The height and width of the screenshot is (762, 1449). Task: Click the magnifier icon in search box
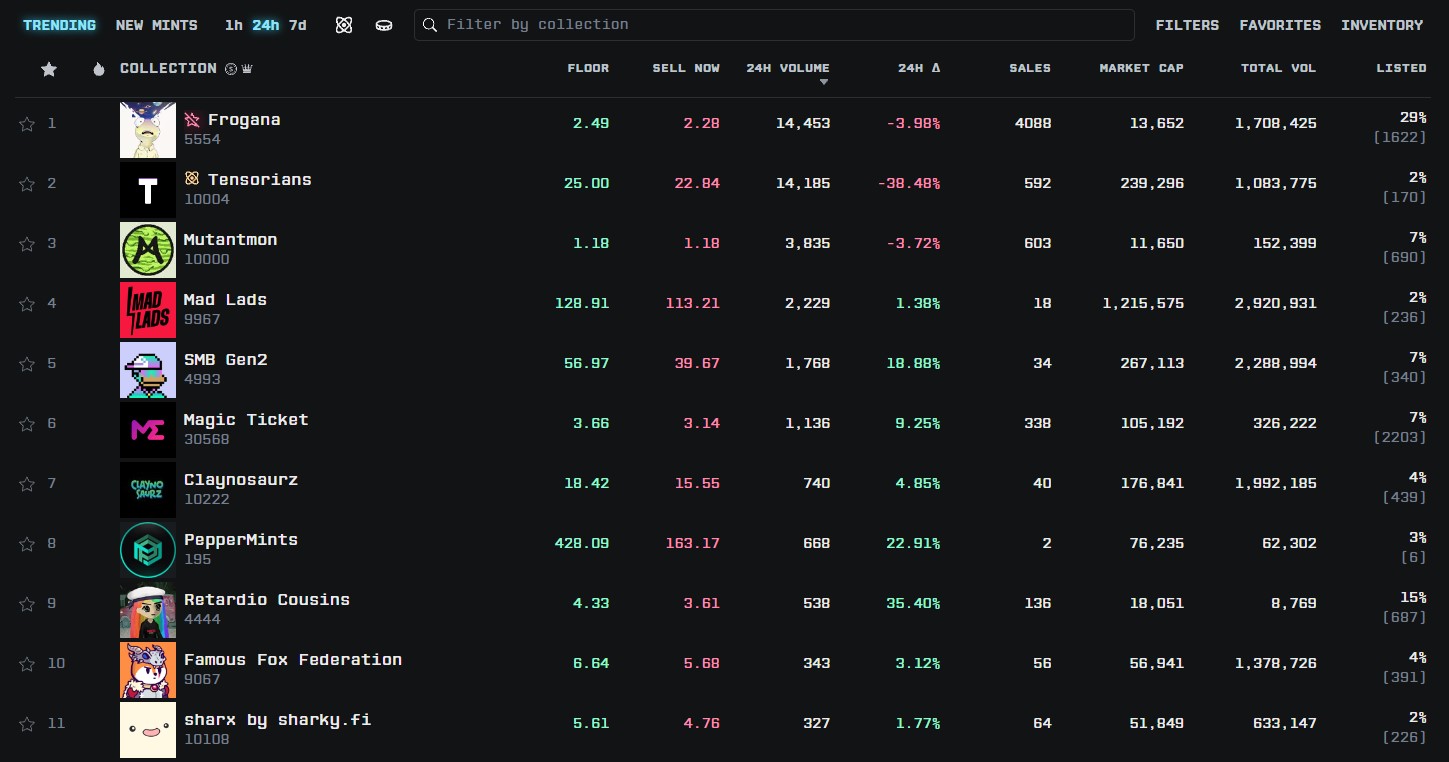pyautogui.click(x=431, y=25)
